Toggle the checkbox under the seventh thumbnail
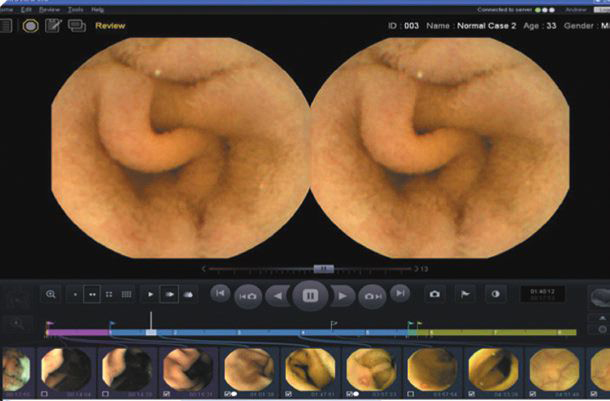Image resolution: width=610 pixels, height=401 pixels. tap(349, 394)
